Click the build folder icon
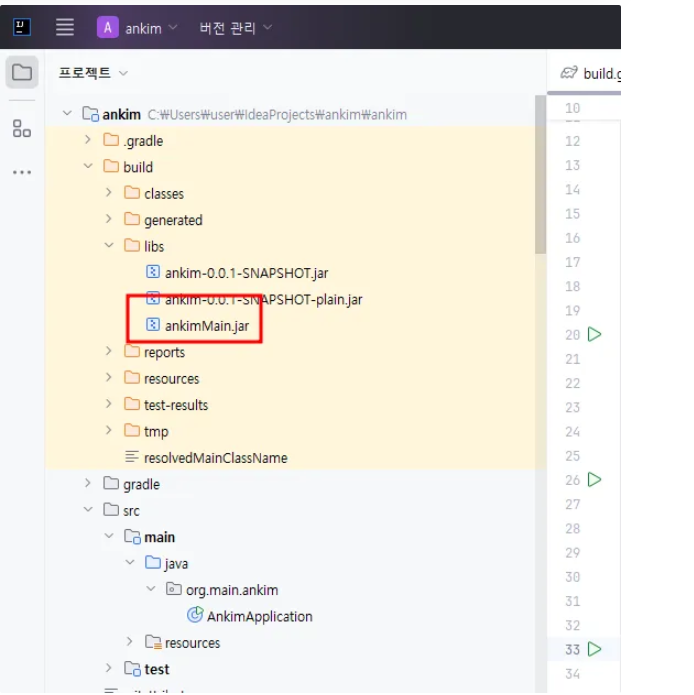This screenshot has height=695, width=694. point(111,166)
